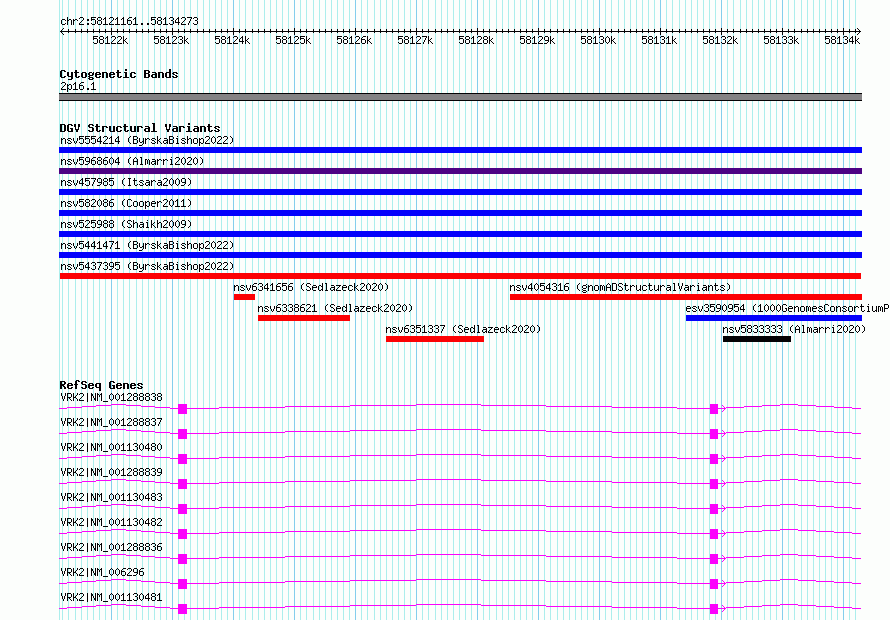Click the red nsv5437395 variant bar
This screenshot has width=890, height=620.
point(460,276)
